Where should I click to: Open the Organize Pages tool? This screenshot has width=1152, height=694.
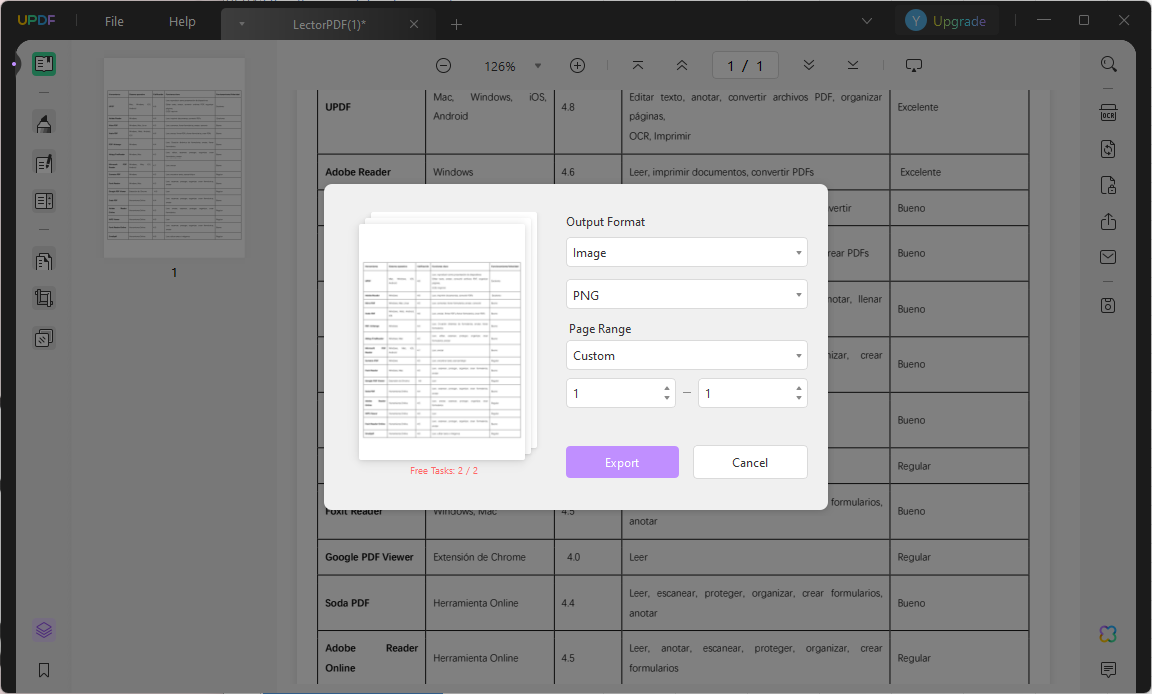click(x=44, y=260)
